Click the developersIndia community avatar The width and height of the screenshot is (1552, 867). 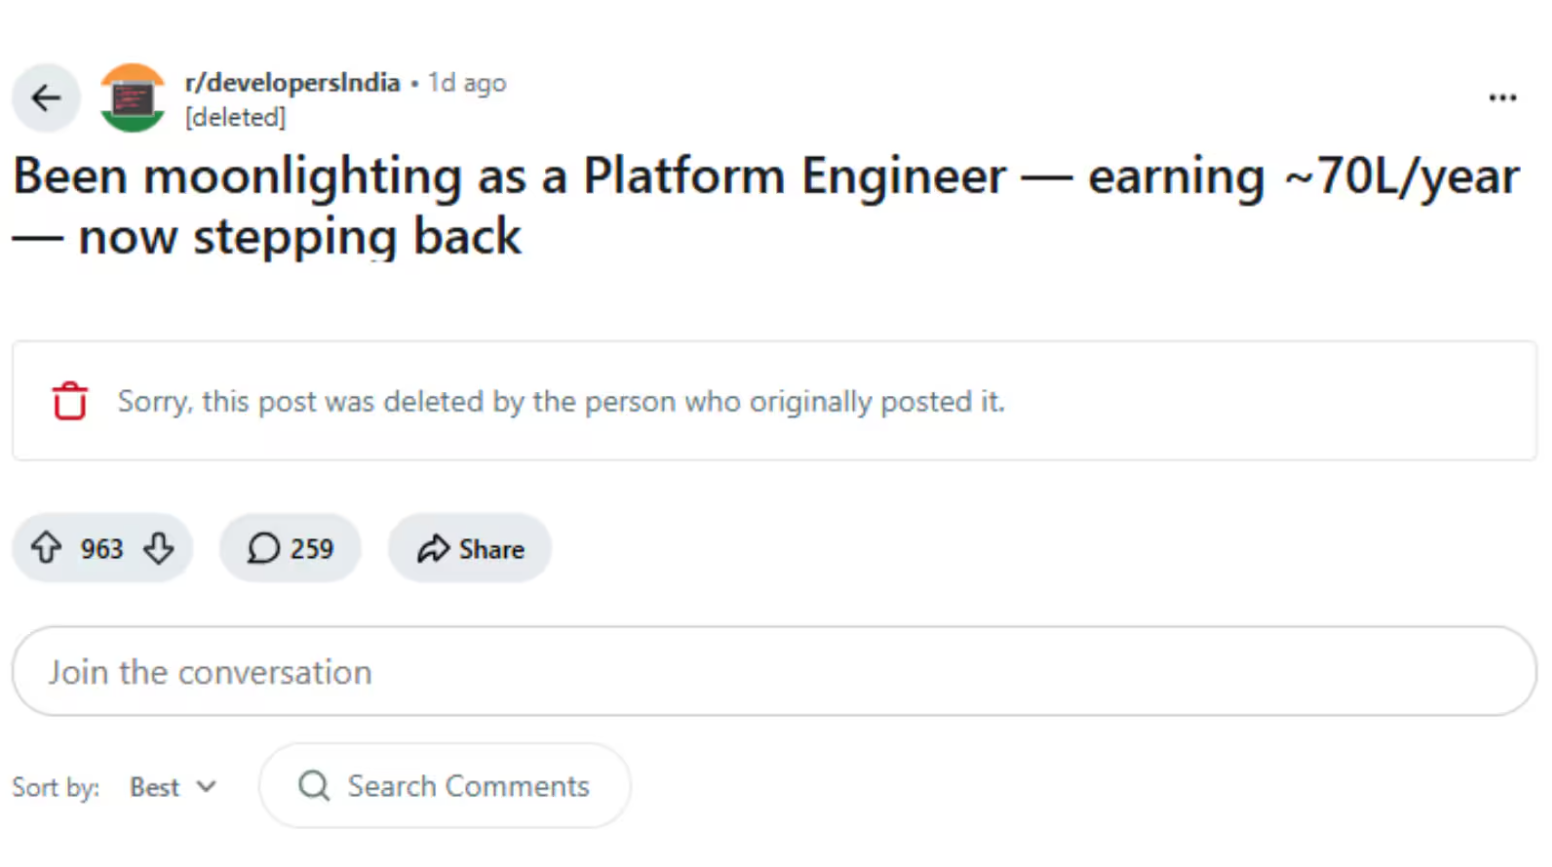coord(133,98)
